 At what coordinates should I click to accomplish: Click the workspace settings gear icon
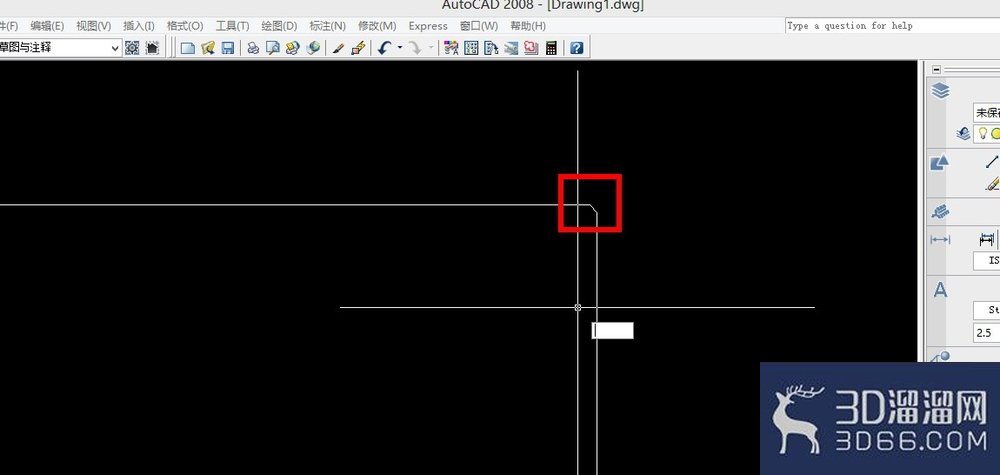(132, 48)
